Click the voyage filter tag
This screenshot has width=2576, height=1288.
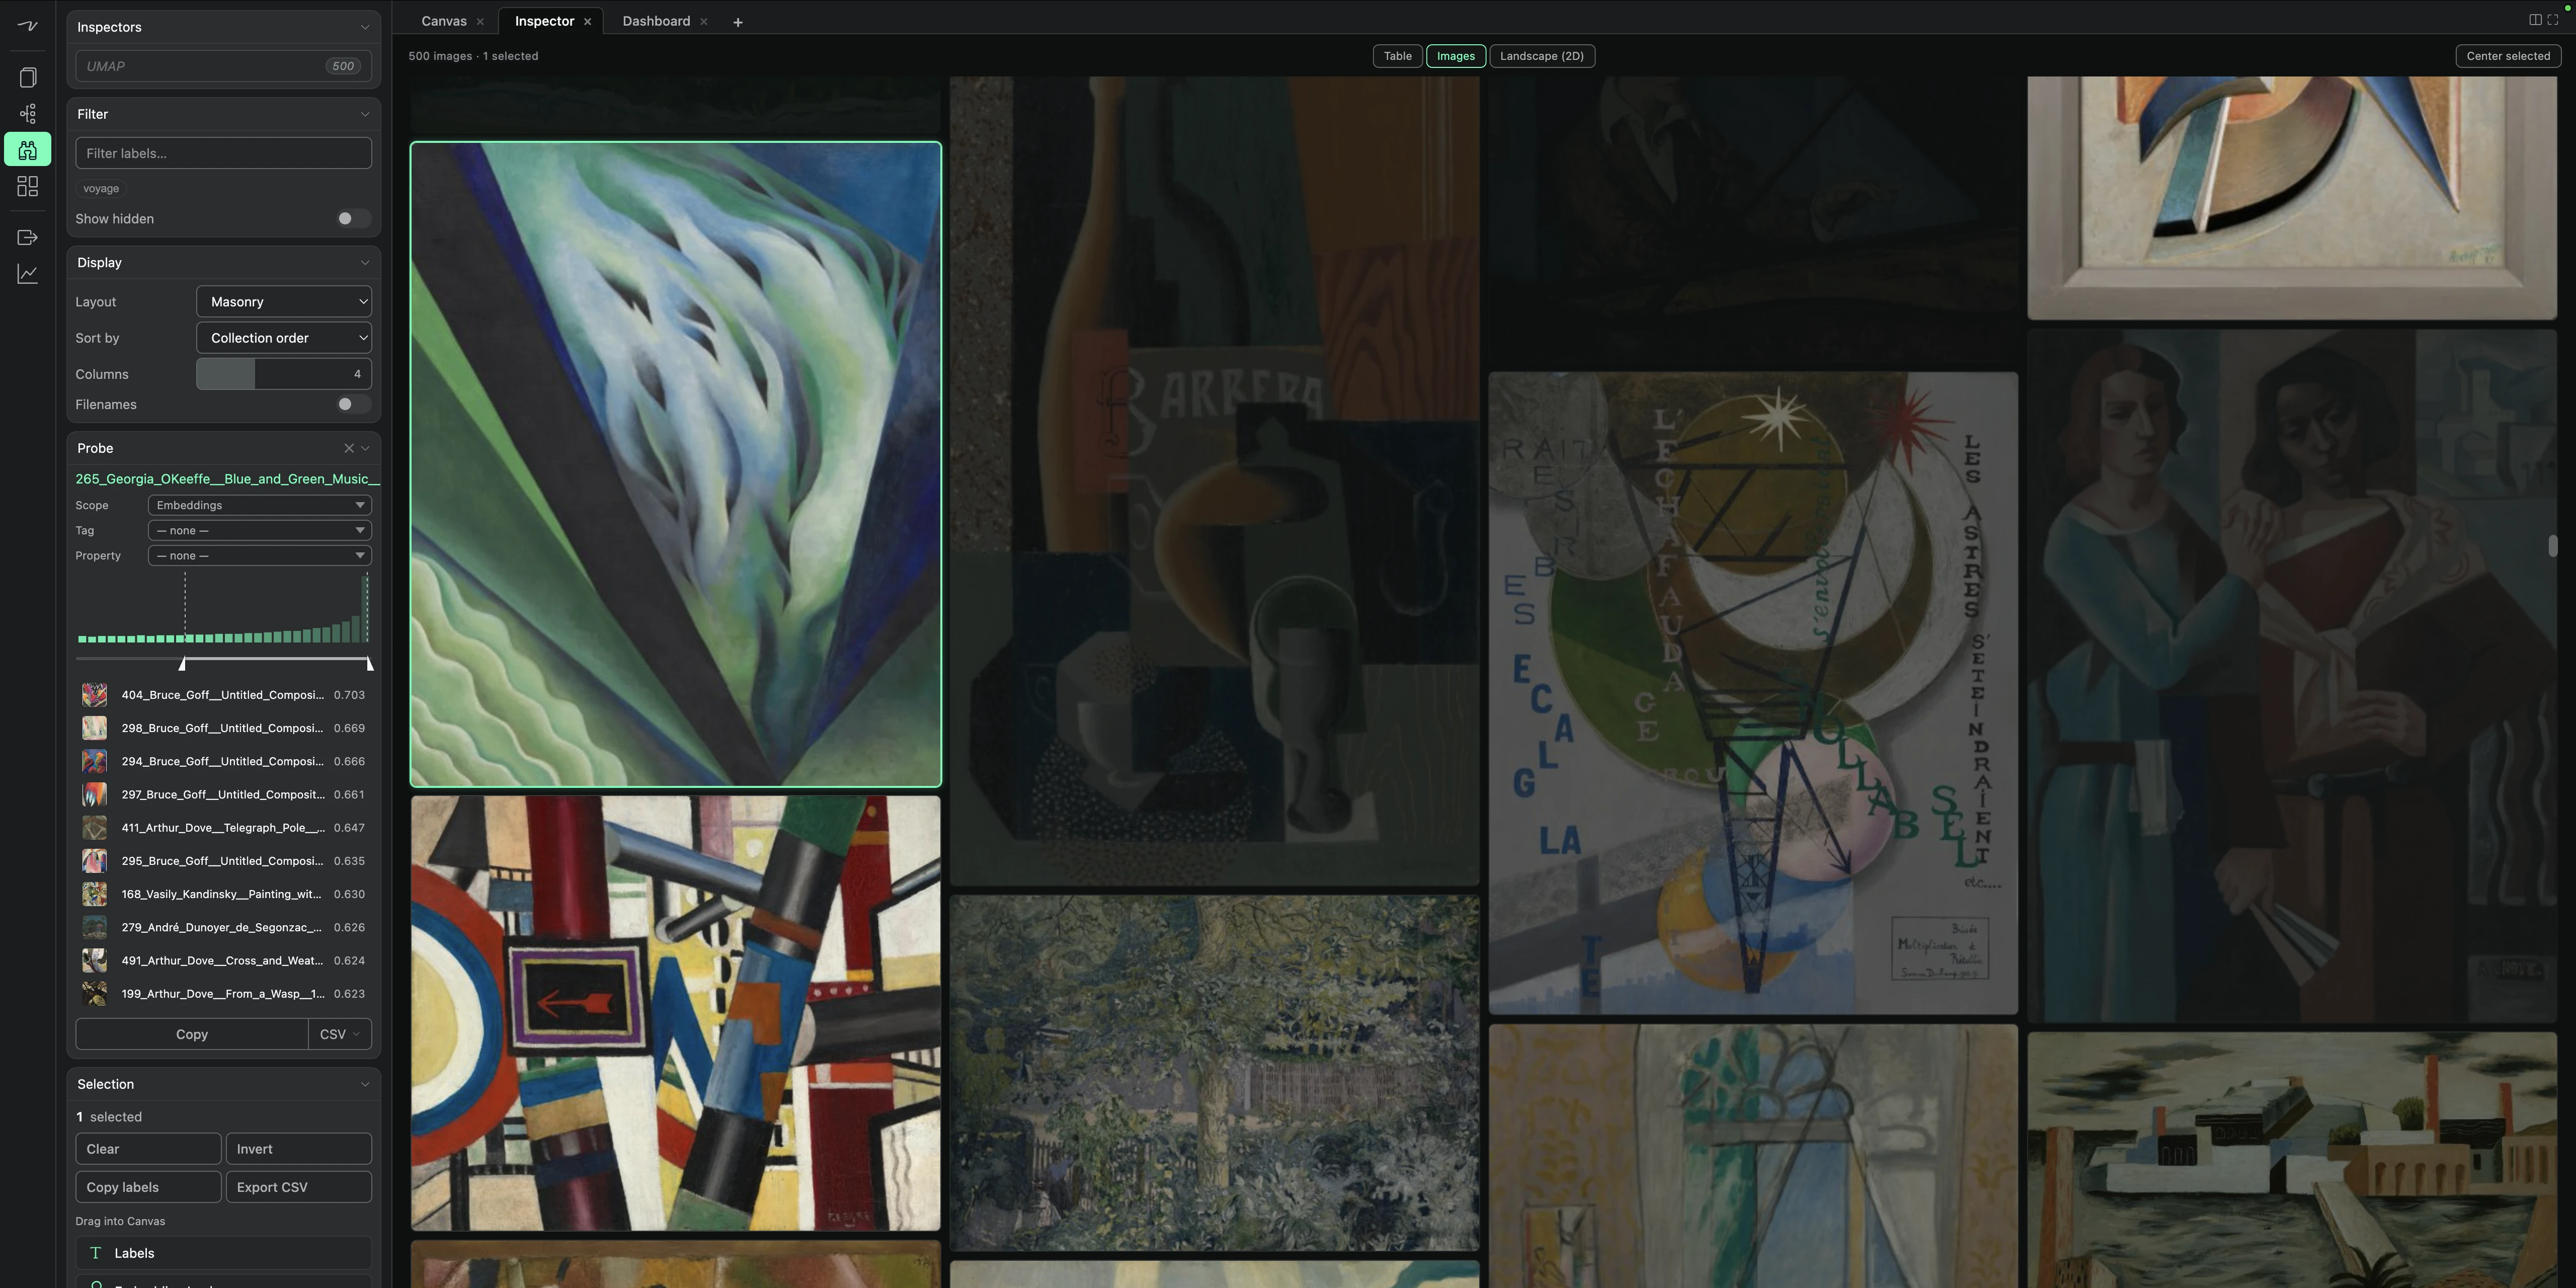[101, 188]
